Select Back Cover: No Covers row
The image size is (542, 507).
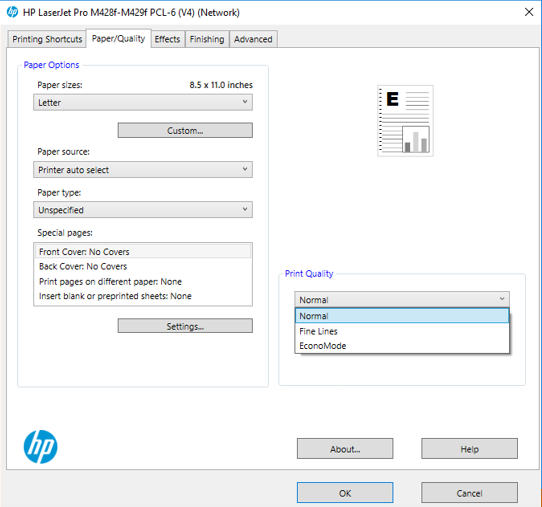[x=143, y=266]
